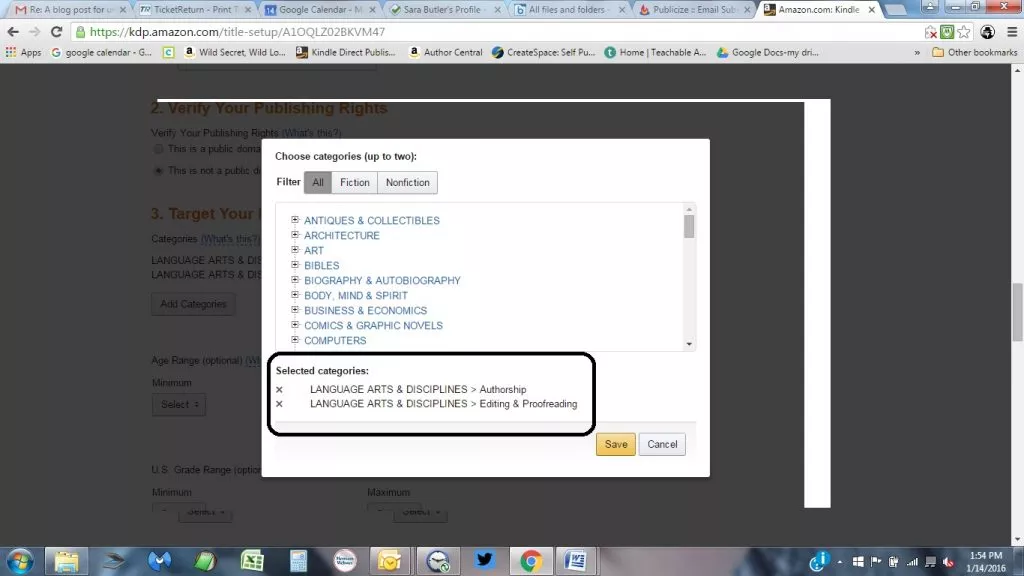1024x576 pixels.
Task: Expand the ANTIQUES & COLLECTIBLES category
Action: pos(296,220)
